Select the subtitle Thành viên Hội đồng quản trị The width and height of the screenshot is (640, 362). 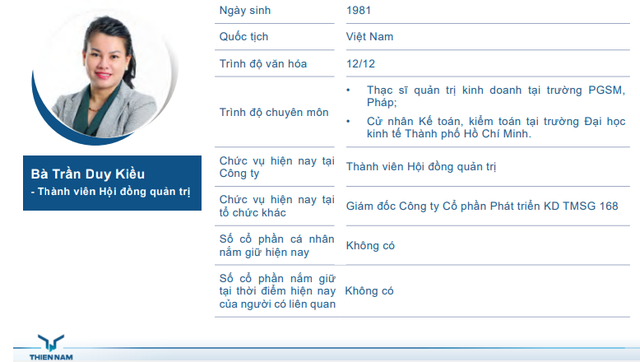(111, 191)
